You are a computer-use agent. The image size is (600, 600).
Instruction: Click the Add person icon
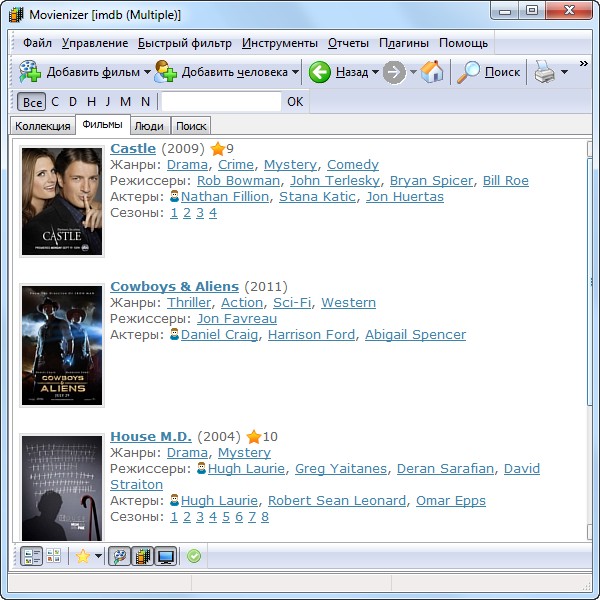tap(165, 72)
